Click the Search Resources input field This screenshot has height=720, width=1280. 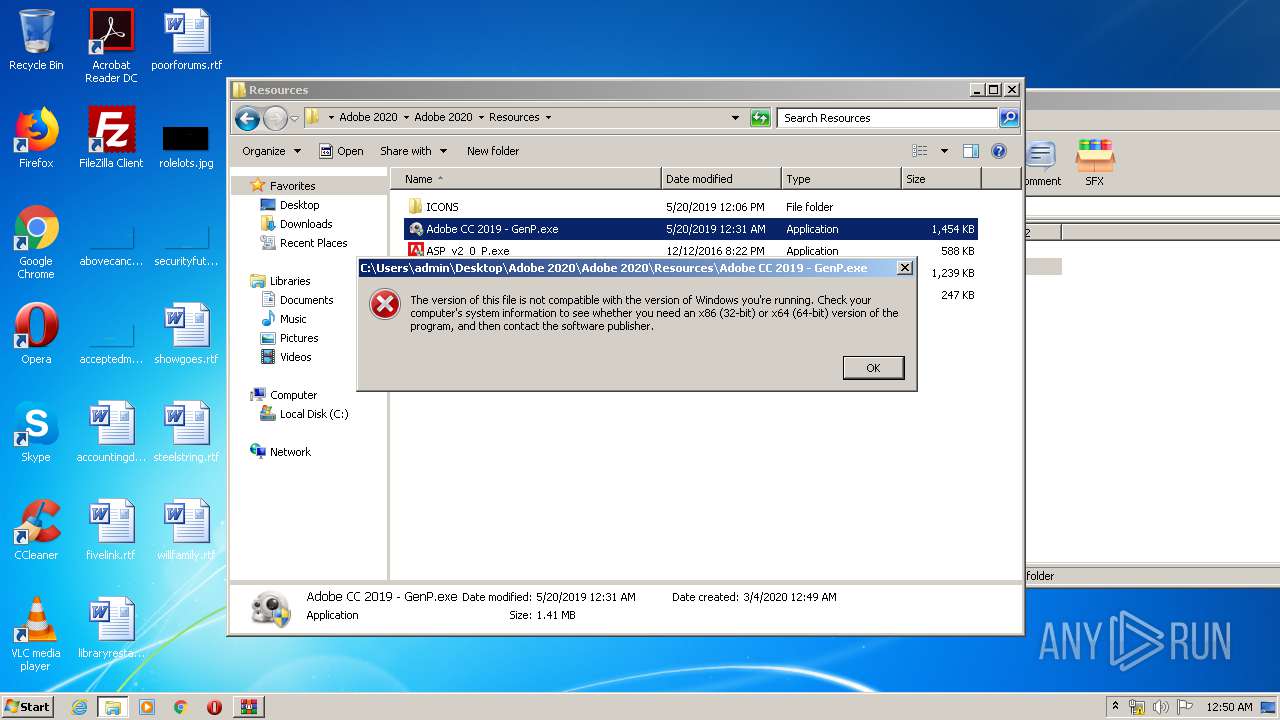click(x=887, y=118)
